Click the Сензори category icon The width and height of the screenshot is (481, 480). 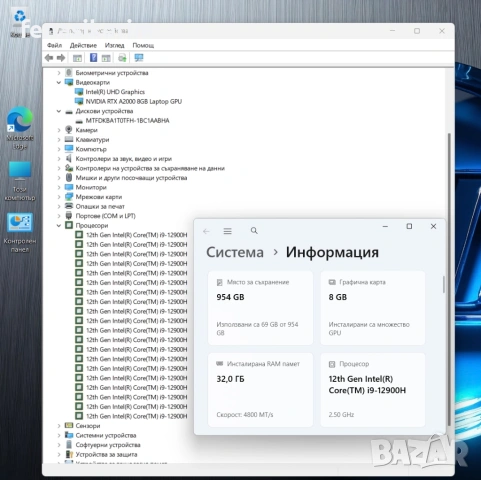69,425
